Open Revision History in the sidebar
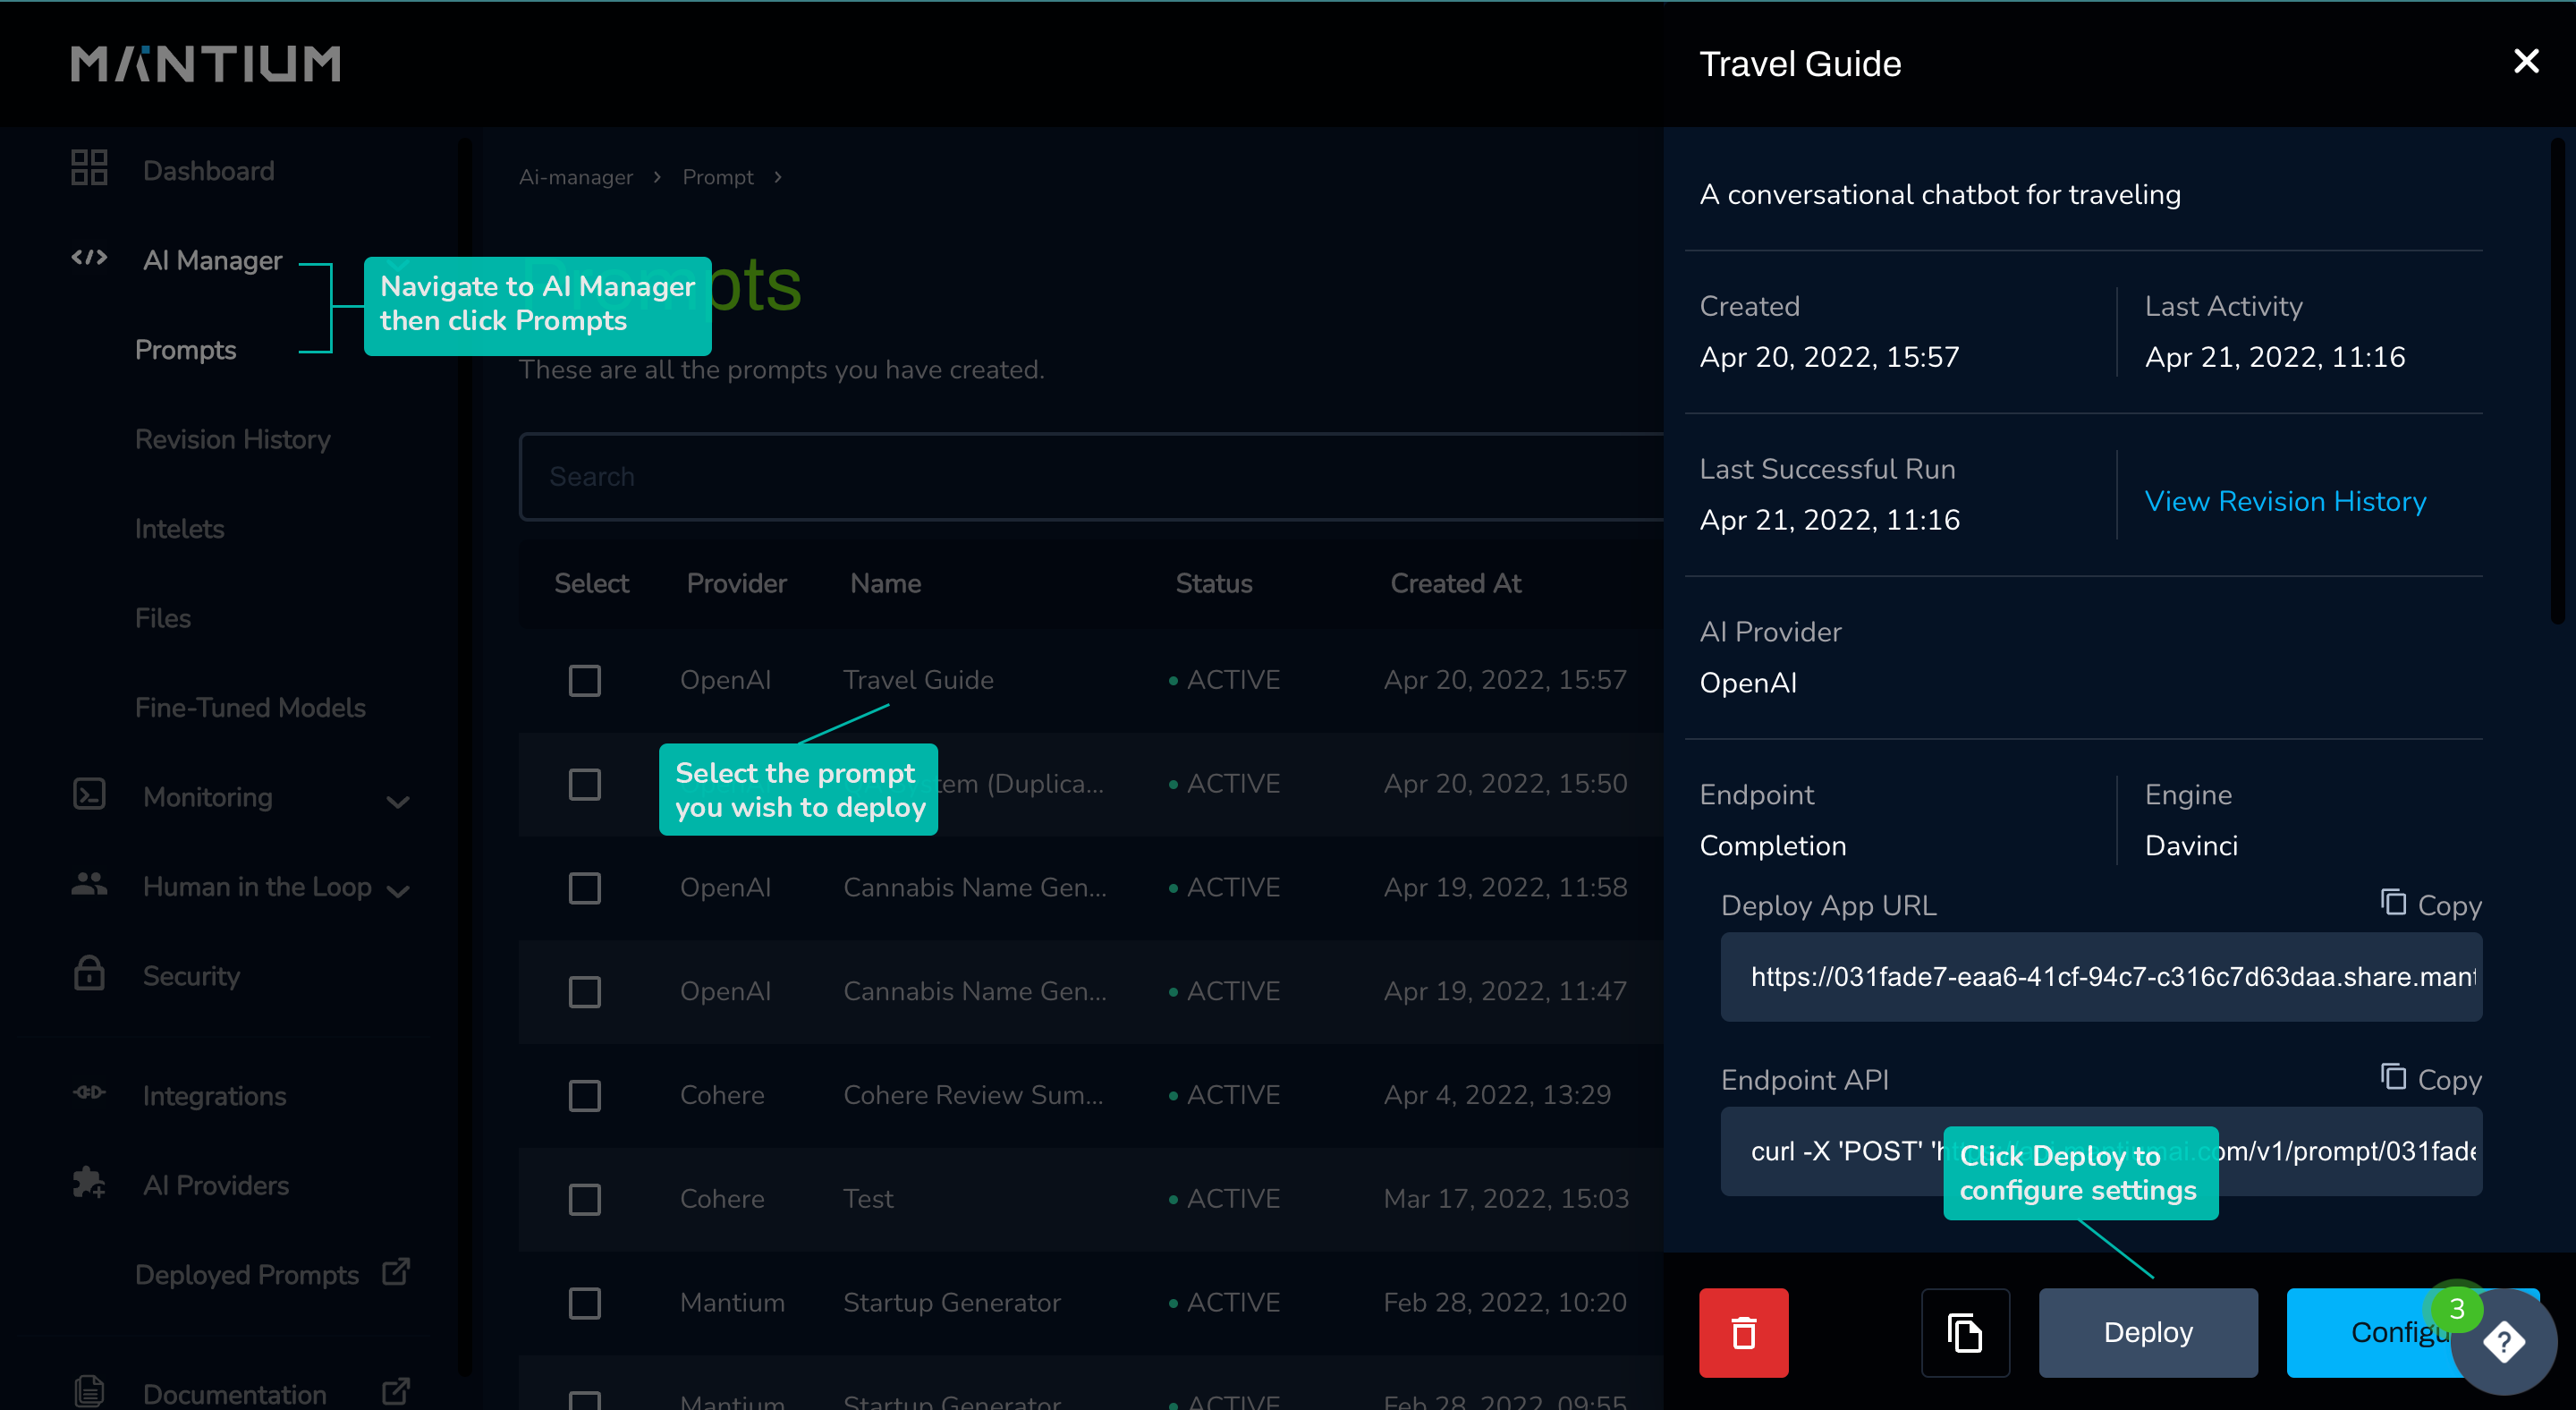Screen dimensions: 2576x1410 click(x=232, y=439)
